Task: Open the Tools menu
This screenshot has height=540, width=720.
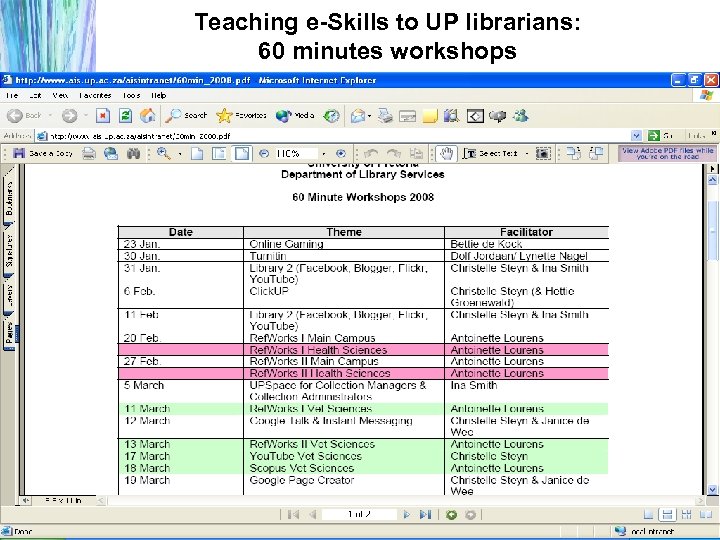Action: [x=131, y=96]
